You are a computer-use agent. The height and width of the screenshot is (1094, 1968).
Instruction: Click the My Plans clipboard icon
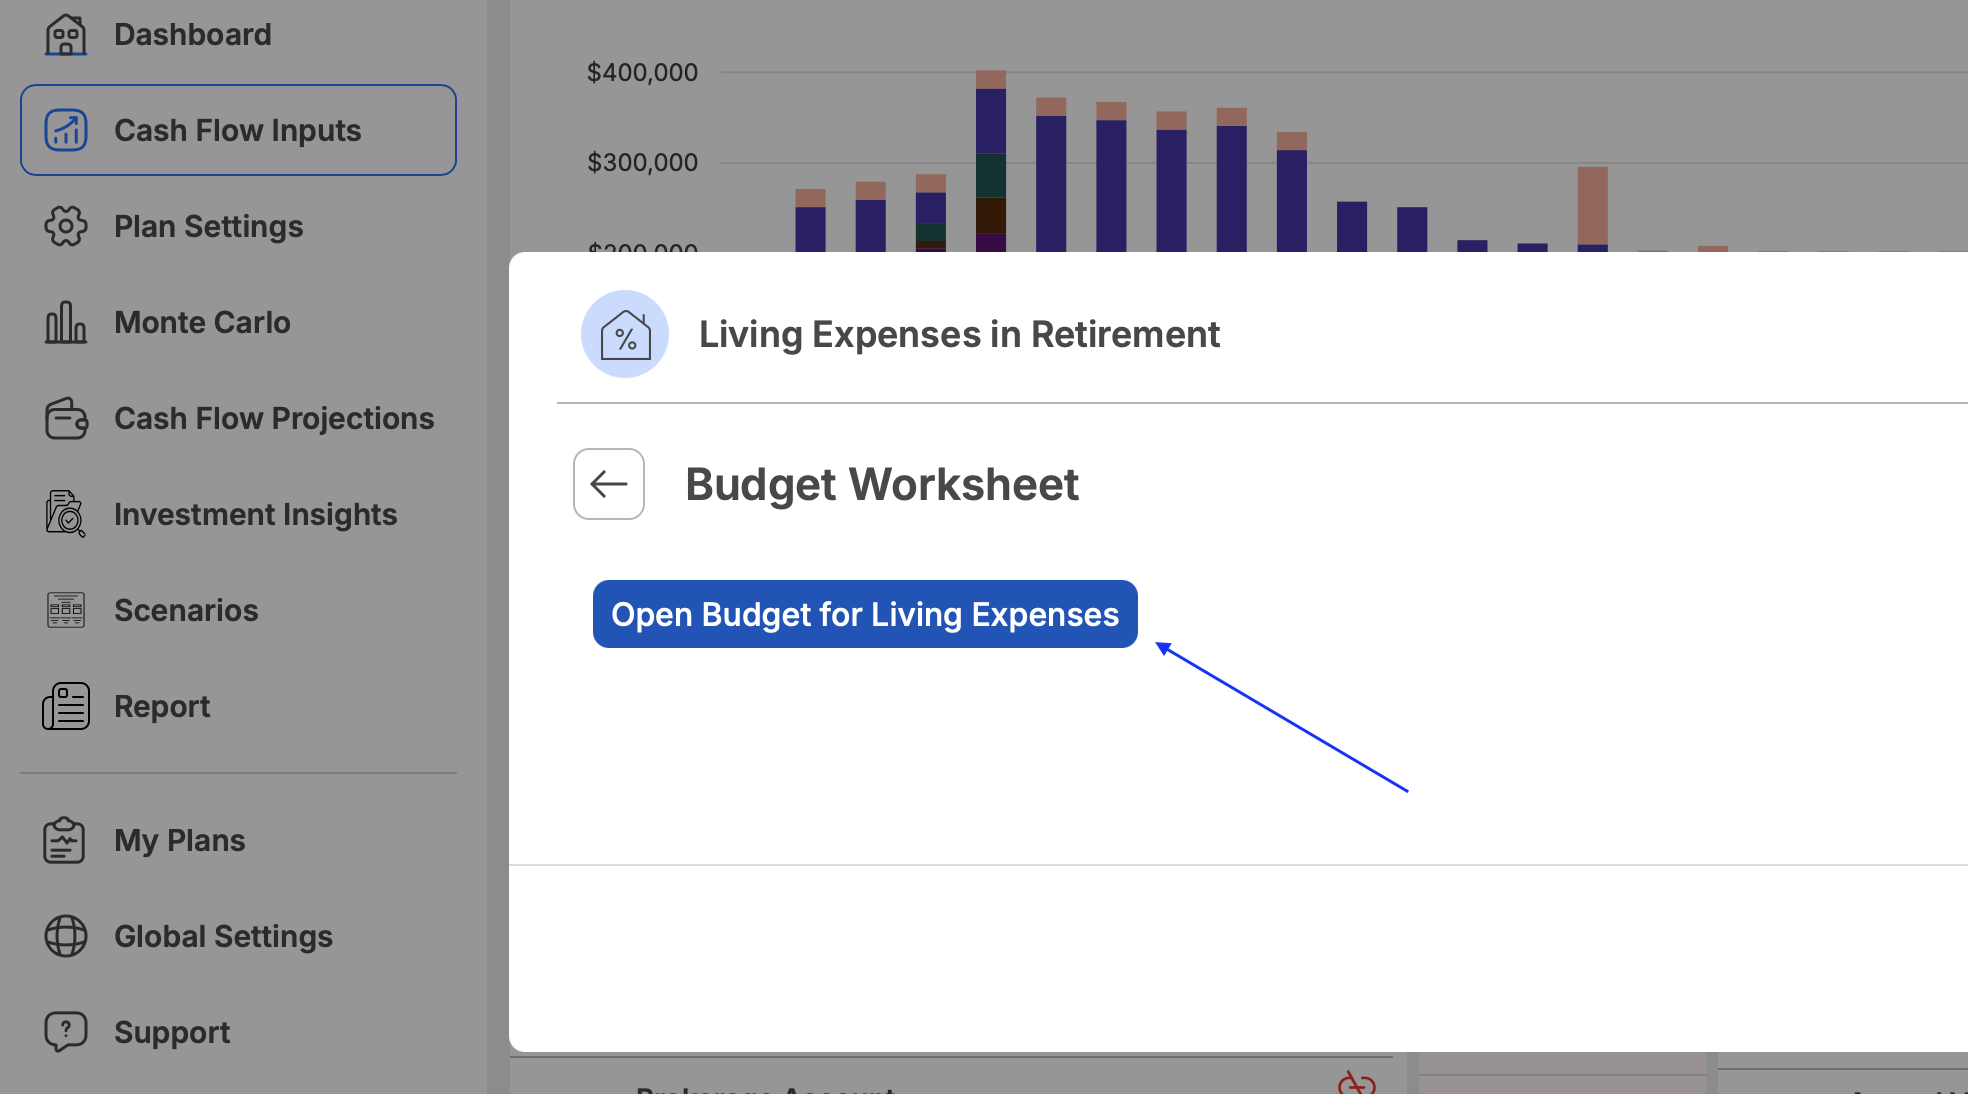tap(64, 840)
